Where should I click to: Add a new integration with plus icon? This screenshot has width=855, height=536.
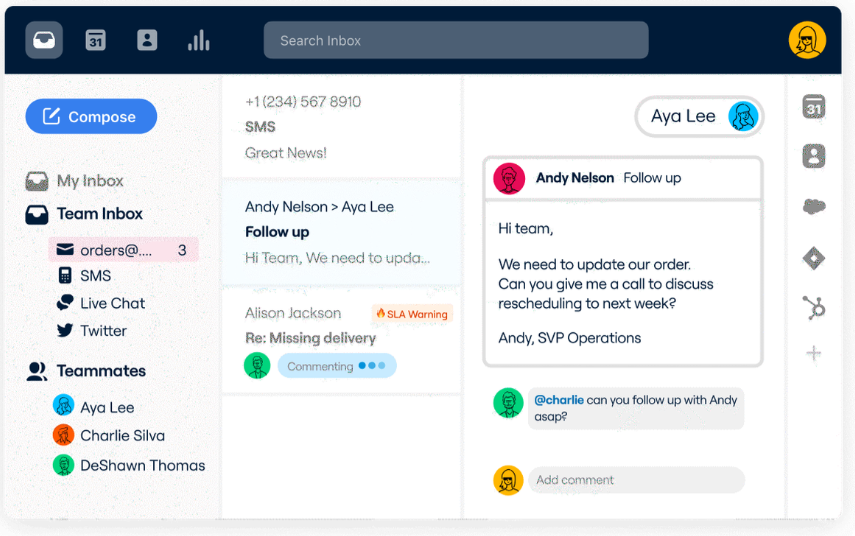click(x=814, y=353)
